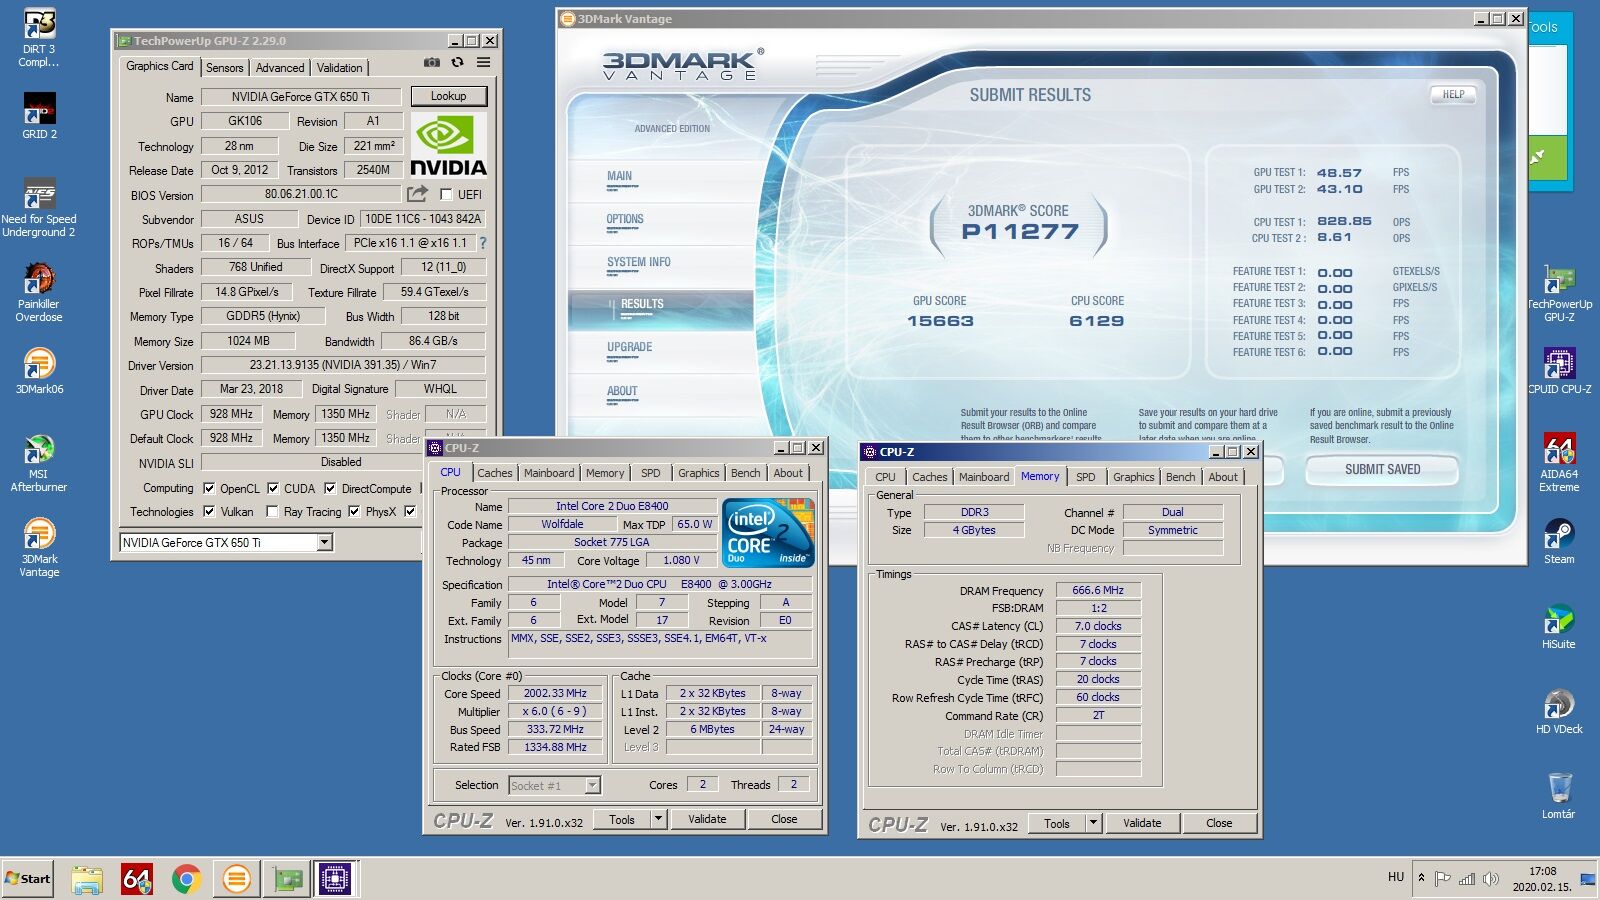Select the Need for Speed Underground 2 icon
This screenshot has height=900, width=1600.
[x=39, y=208]
